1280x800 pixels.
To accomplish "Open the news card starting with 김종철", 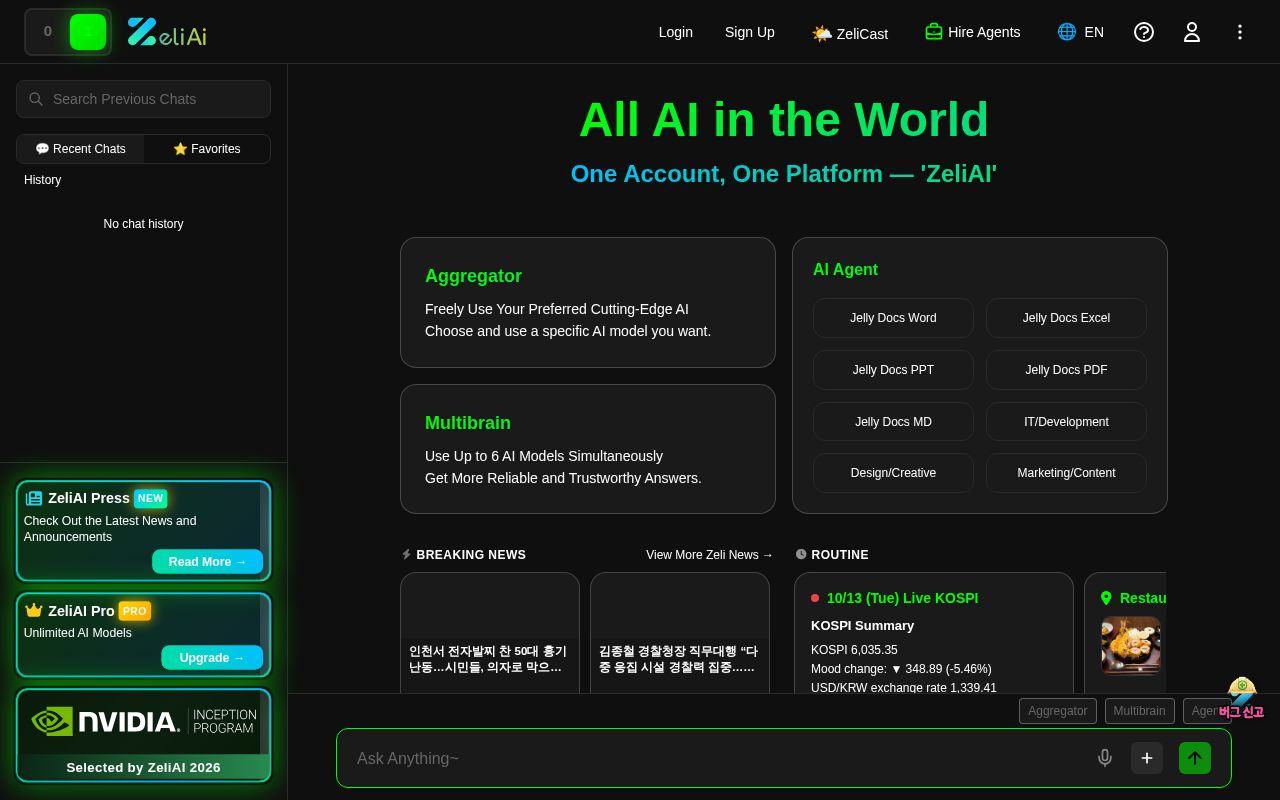I will coord(680,633).
